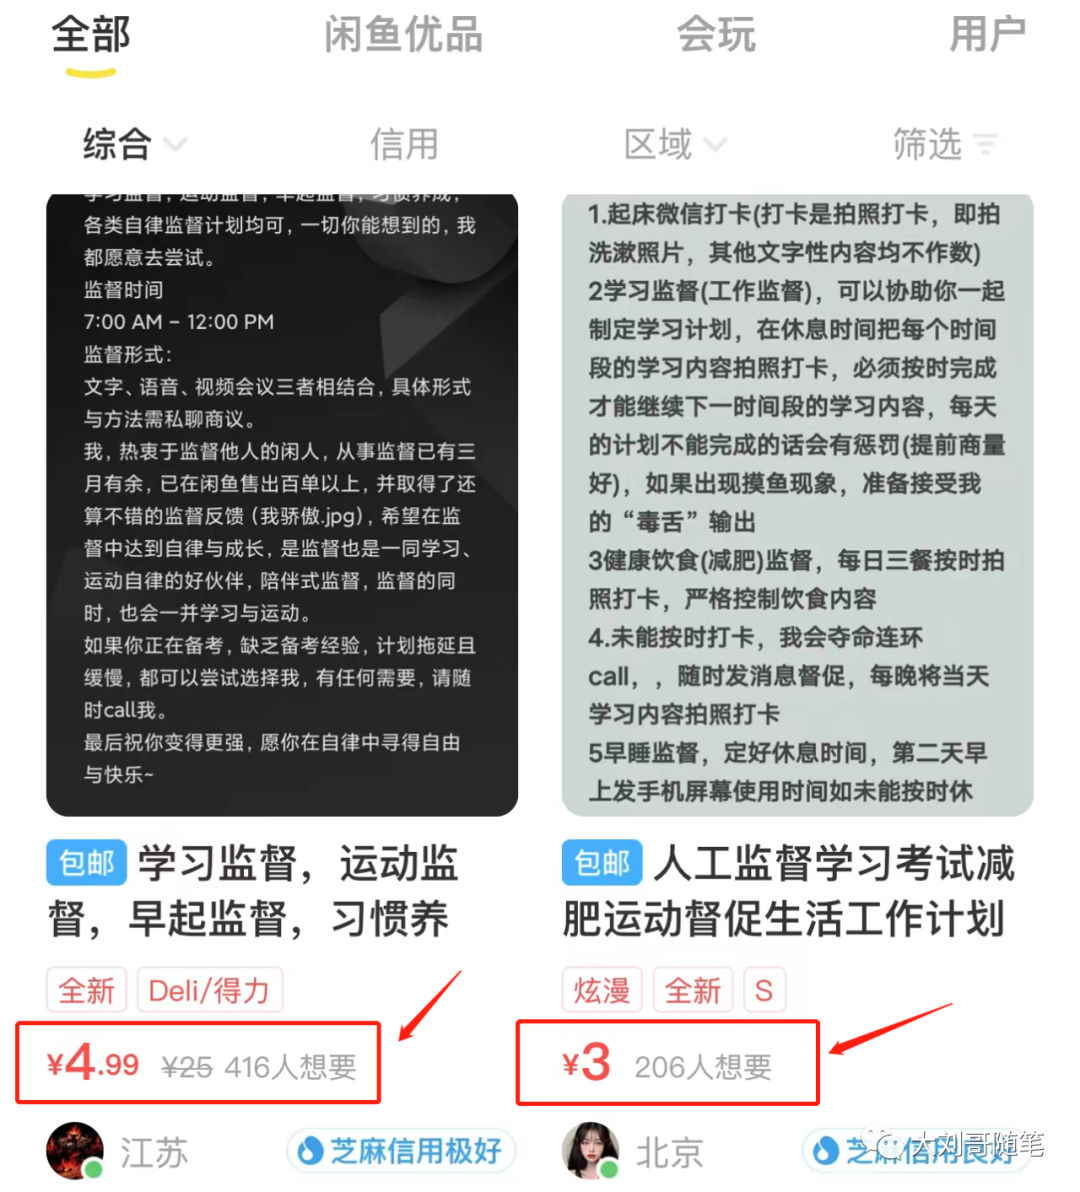The height and width of the screenshot is (1192, 1080).
Task: Open the 江苏 seller avatar
Action: pyautogui.click(x=74, y=1150)
